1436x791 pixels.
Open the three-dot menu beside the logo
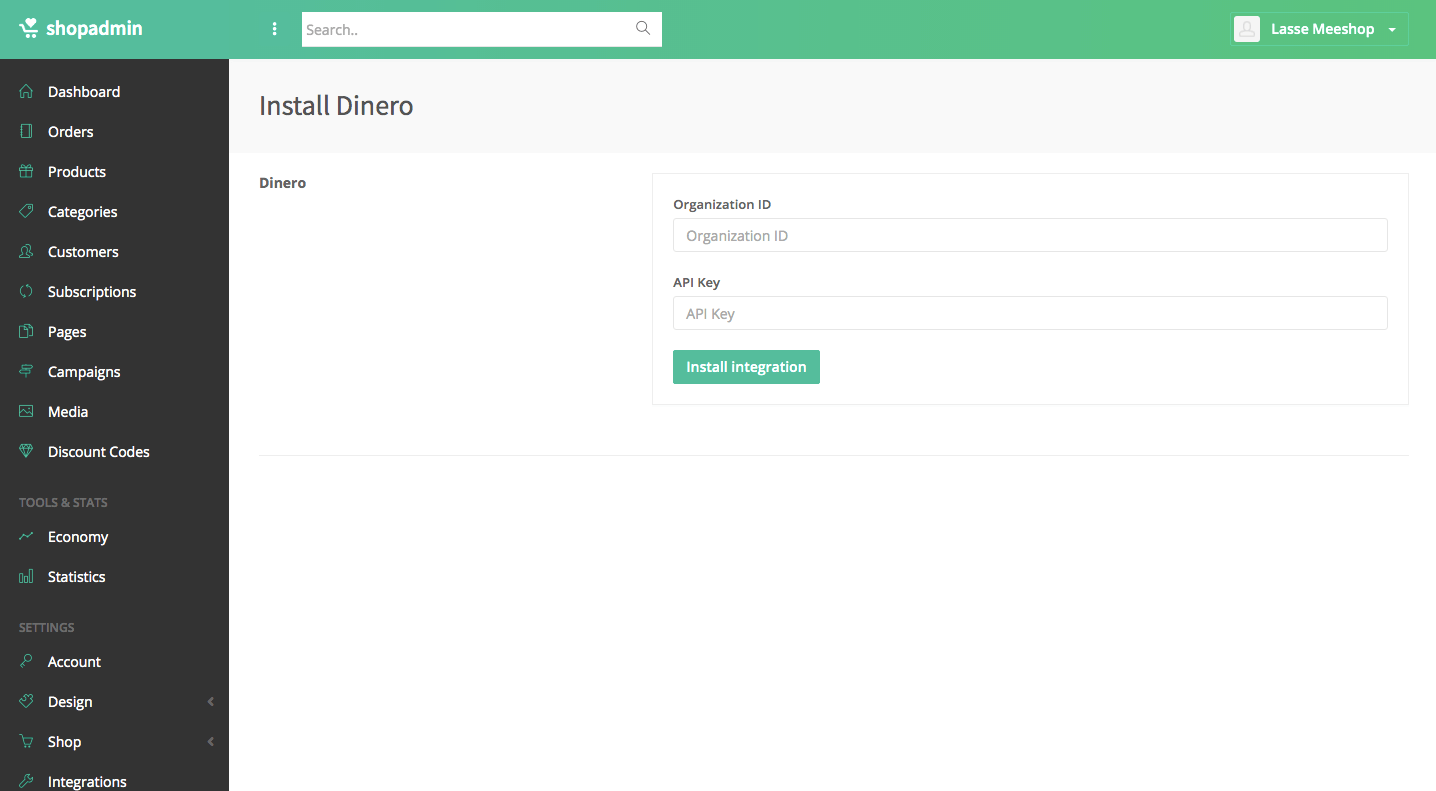click(x=275, y=29)
